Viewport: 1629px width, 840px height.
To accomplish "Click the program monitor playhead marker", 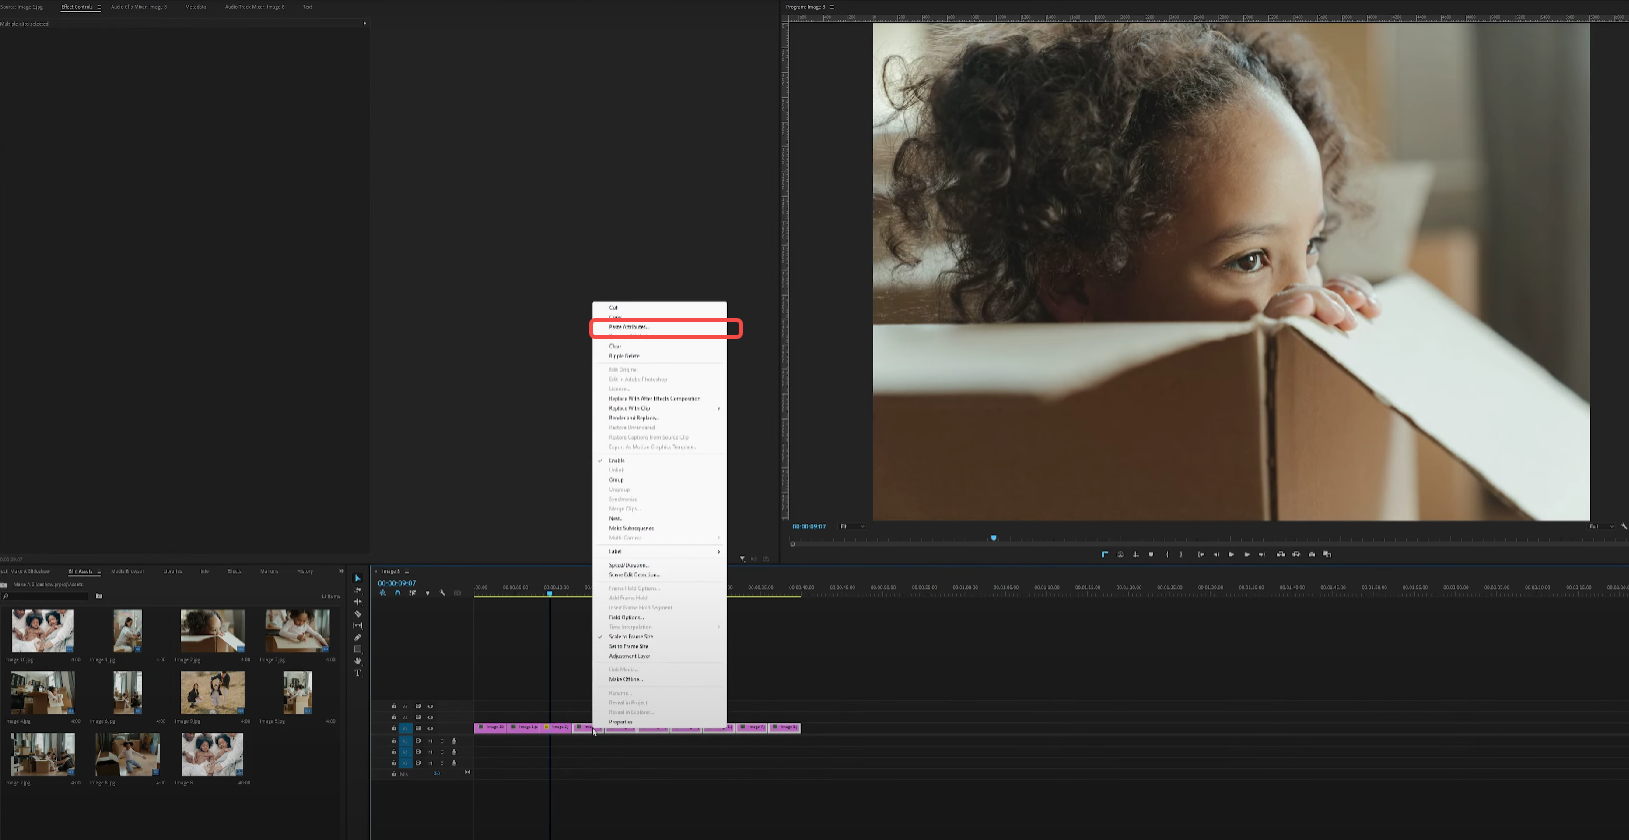I will tap(993, 538).
